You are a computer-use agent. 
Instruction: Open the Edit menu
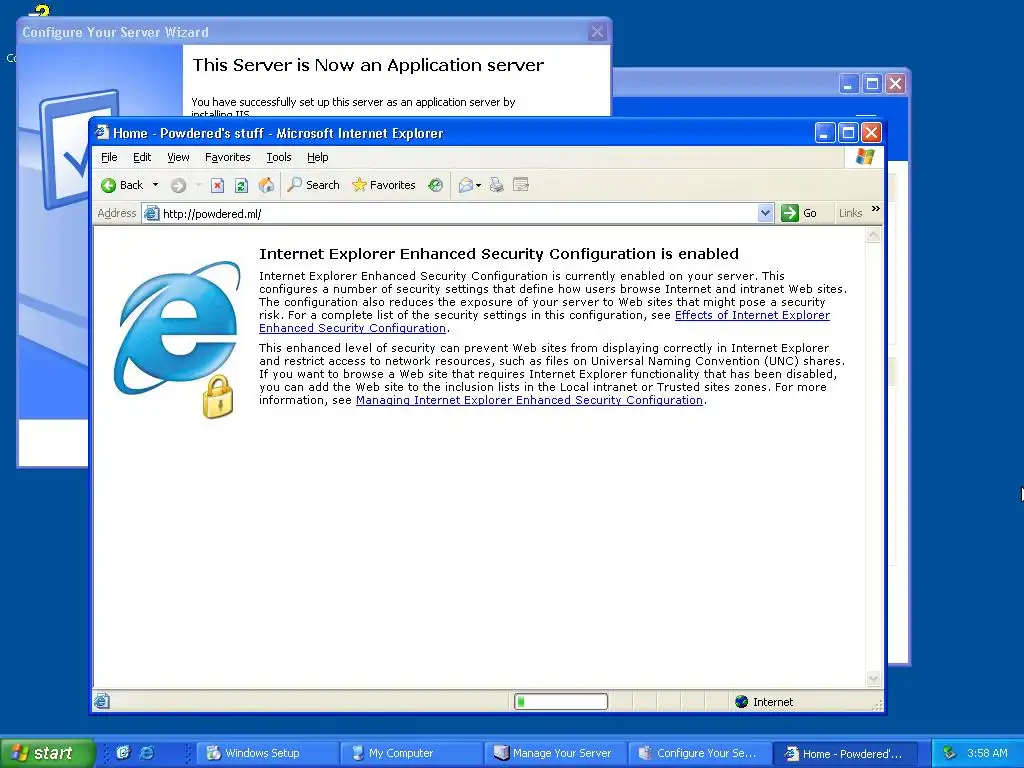click(142, 157)
